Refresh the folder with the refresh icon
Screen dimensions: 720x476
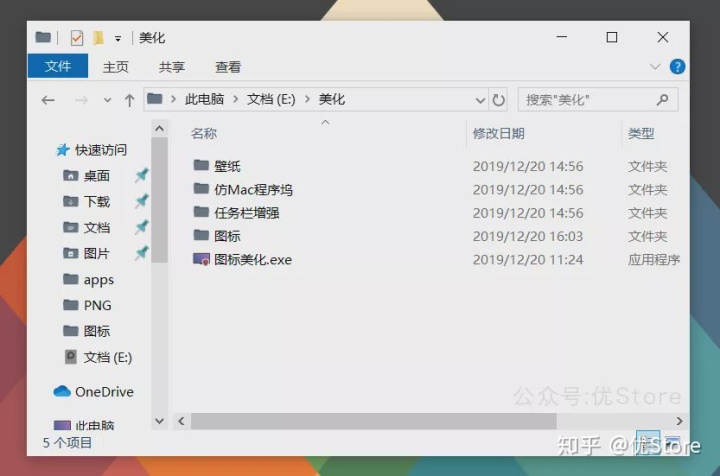pyautogui.click(x=499, y=100)
